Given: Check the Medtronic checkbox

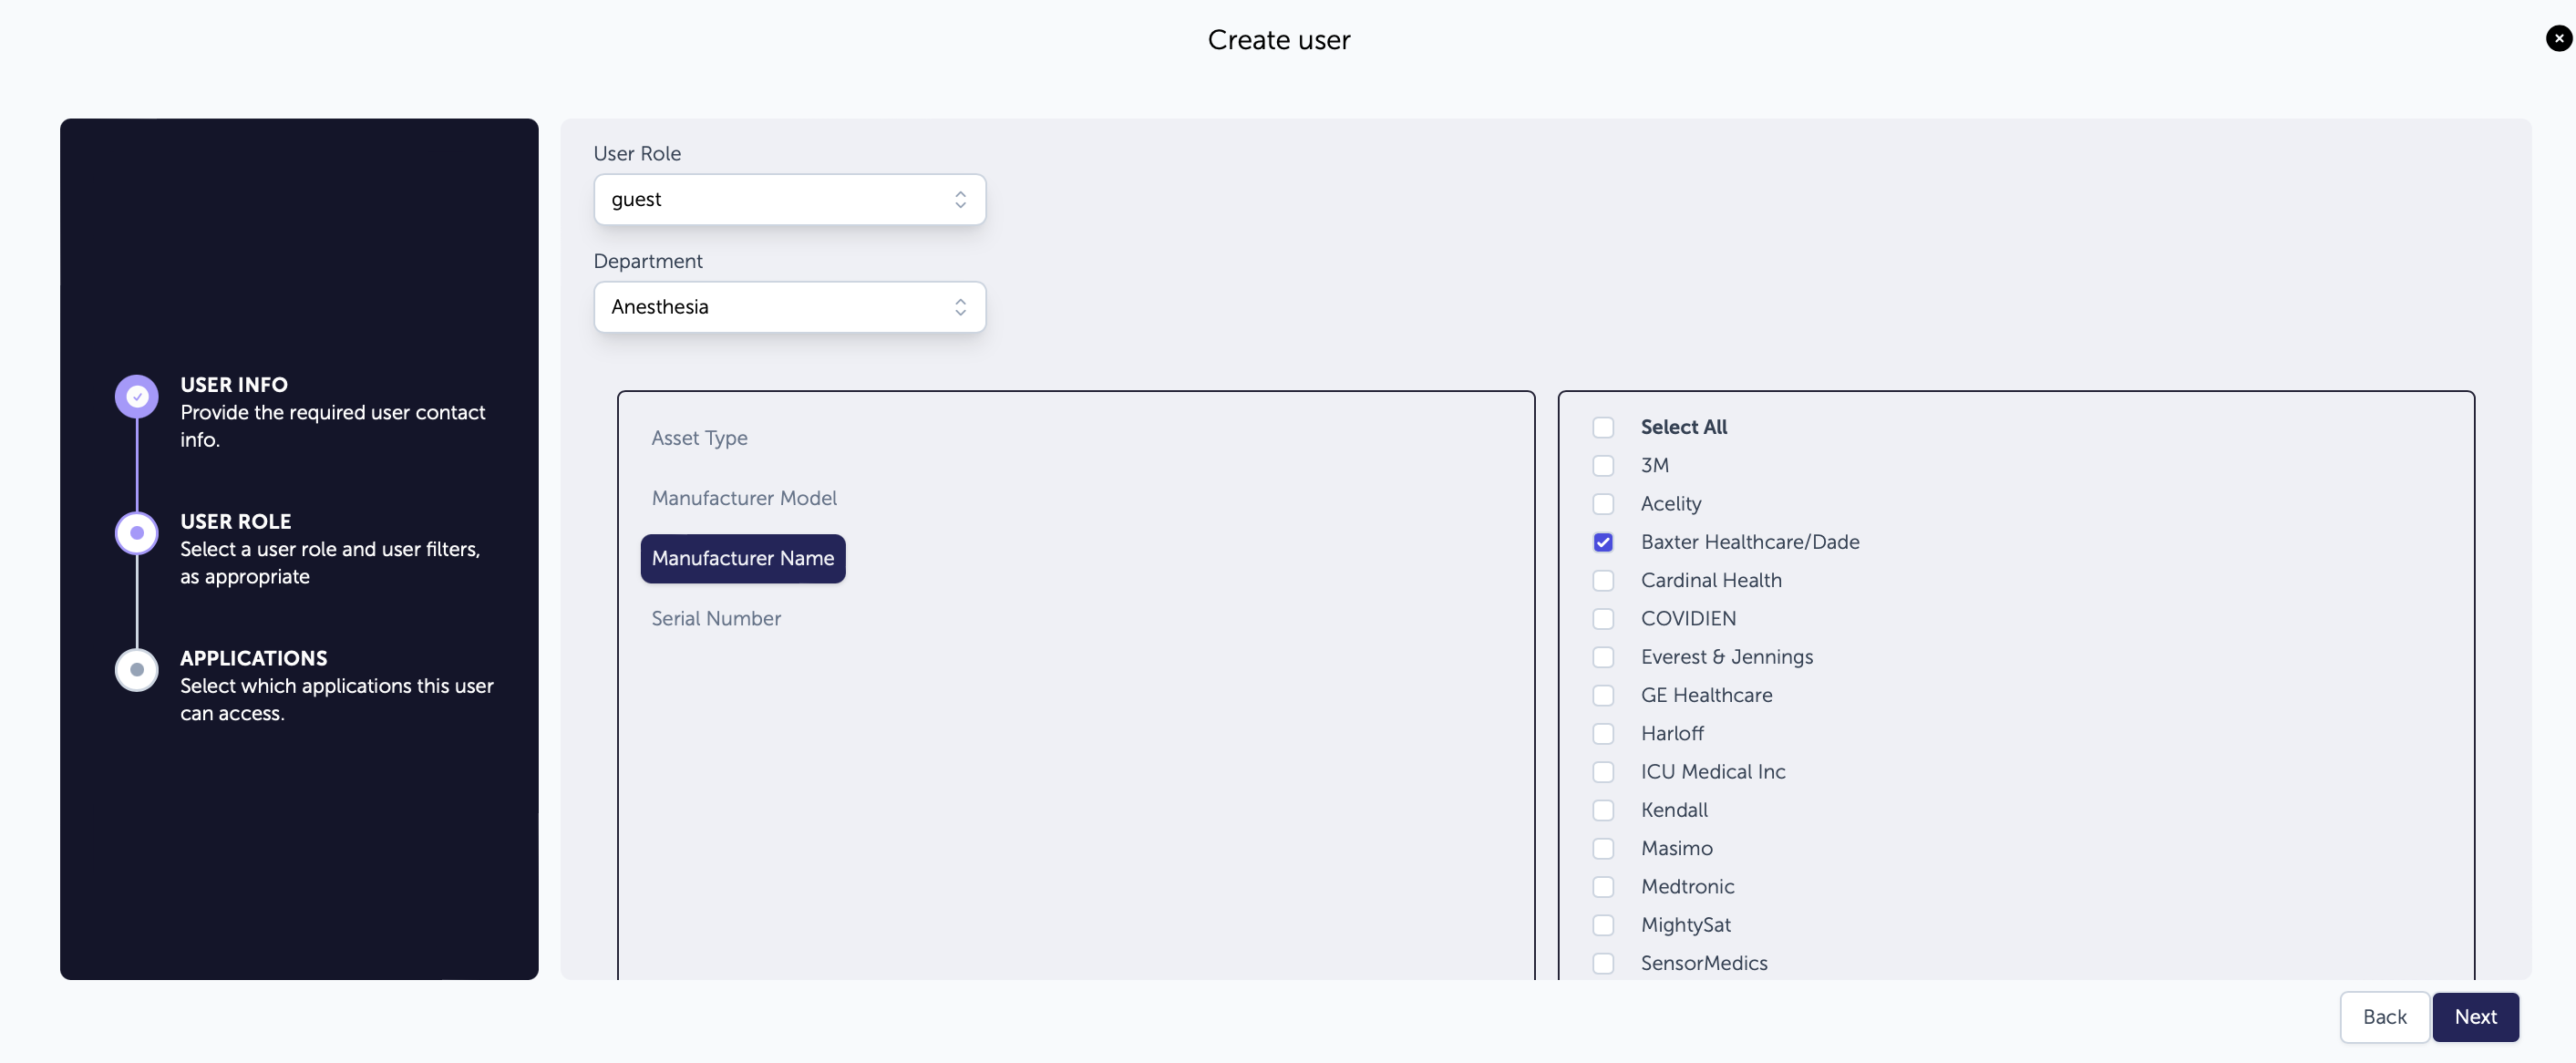Looking at the screenshot, I should 1603,887.
